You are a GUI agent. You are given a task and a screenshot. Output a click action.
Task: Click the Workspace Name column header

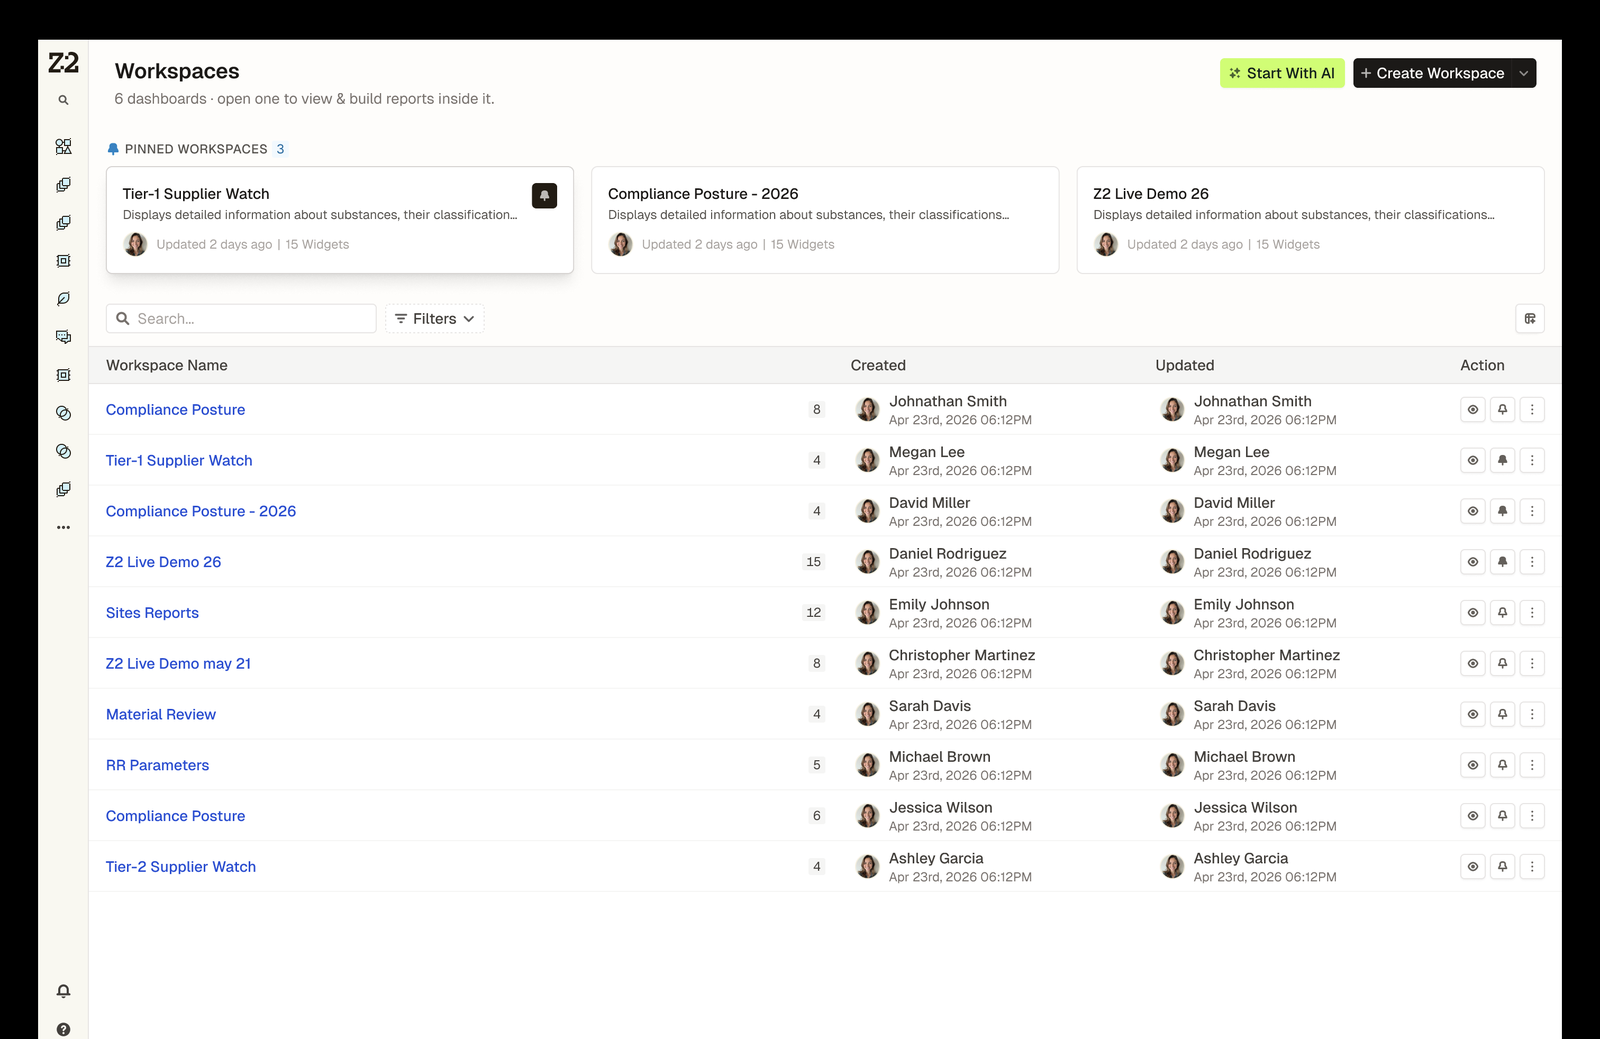(x=167, y=366)
